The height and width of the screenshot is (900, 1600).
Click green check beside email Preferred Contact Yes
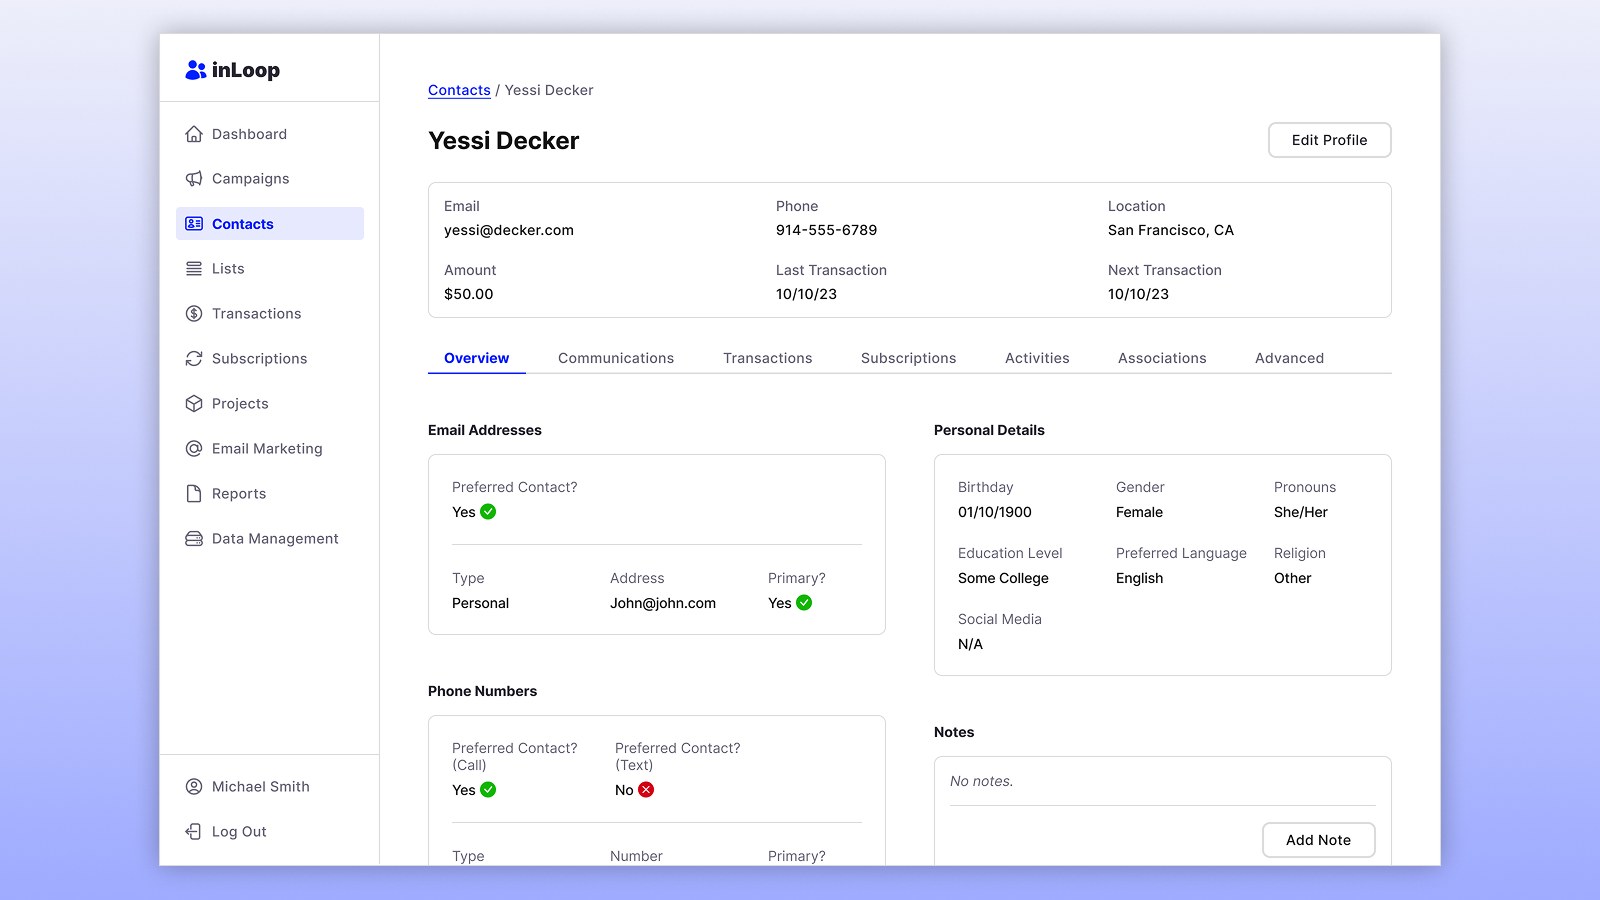point(488,512)
